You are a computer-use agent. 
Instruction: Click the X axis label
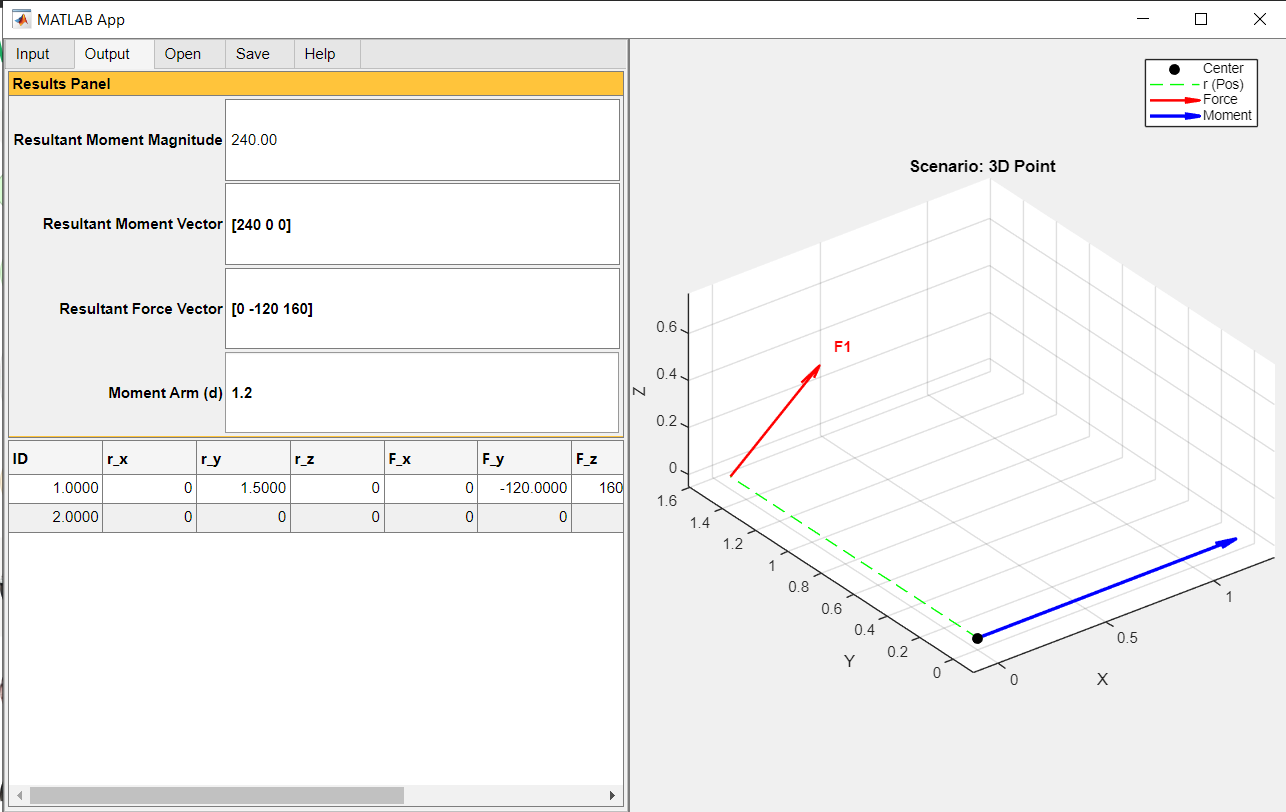tap(1102, 679)
